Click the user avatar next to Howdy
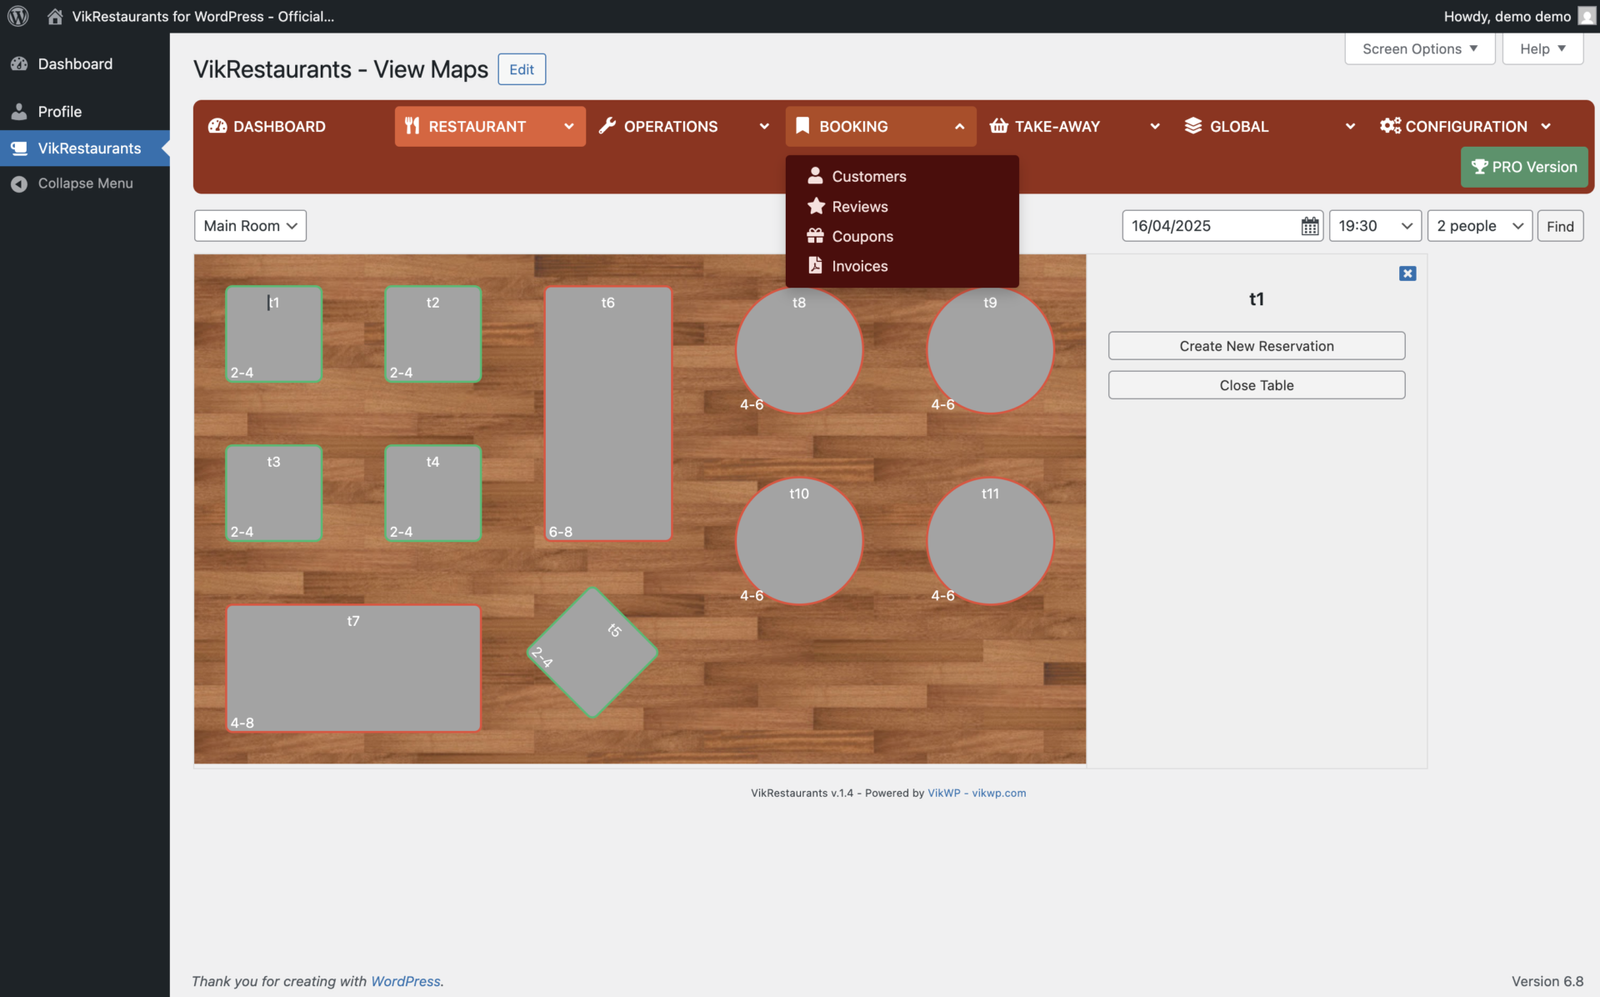The height and width of the screenshot is (997, 1600). click(1587, 16)
